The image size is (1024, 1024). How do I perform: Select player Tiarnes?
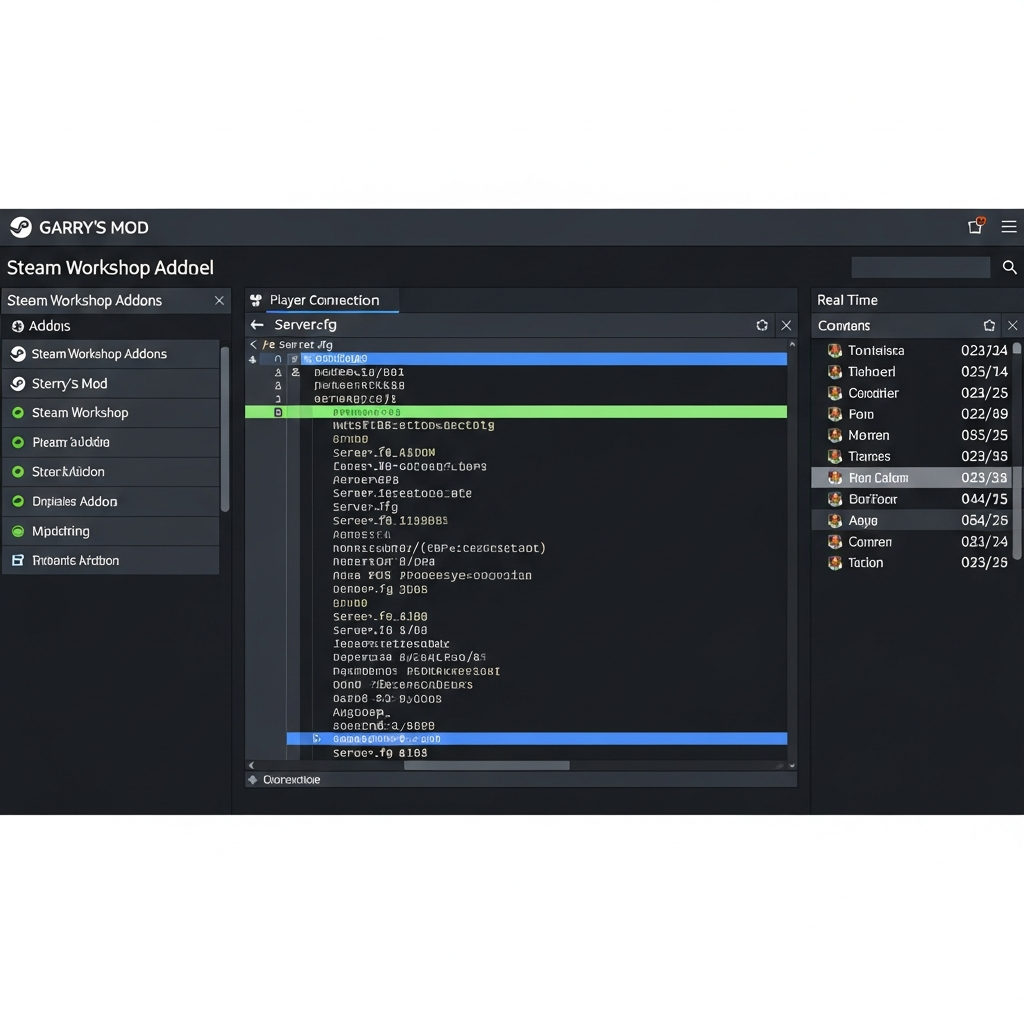(912, 456)
